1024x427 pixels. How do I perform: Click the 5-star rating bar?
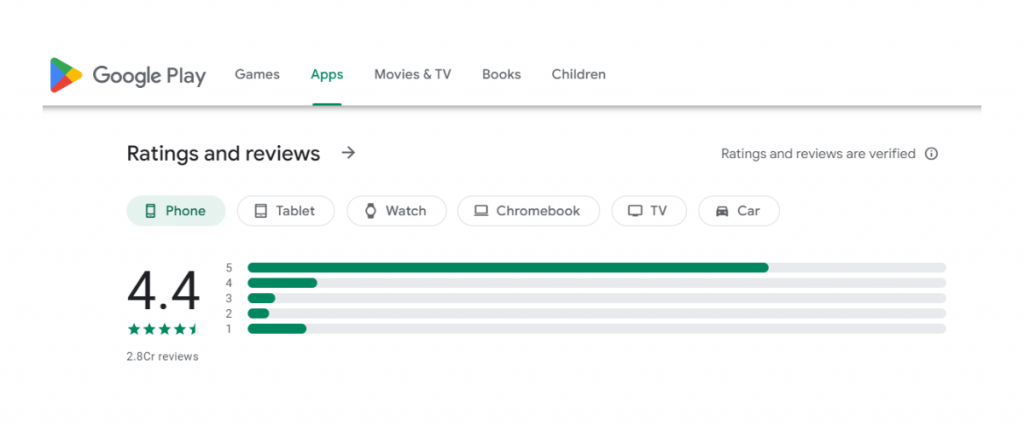click(x=596, y=267)
